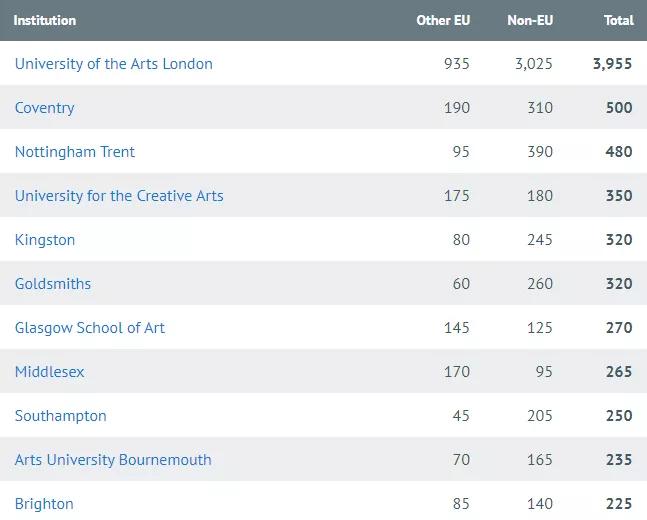The image size is (647, 520).
Task: Select Coventry's total of 500
Action: pos(619,108)
